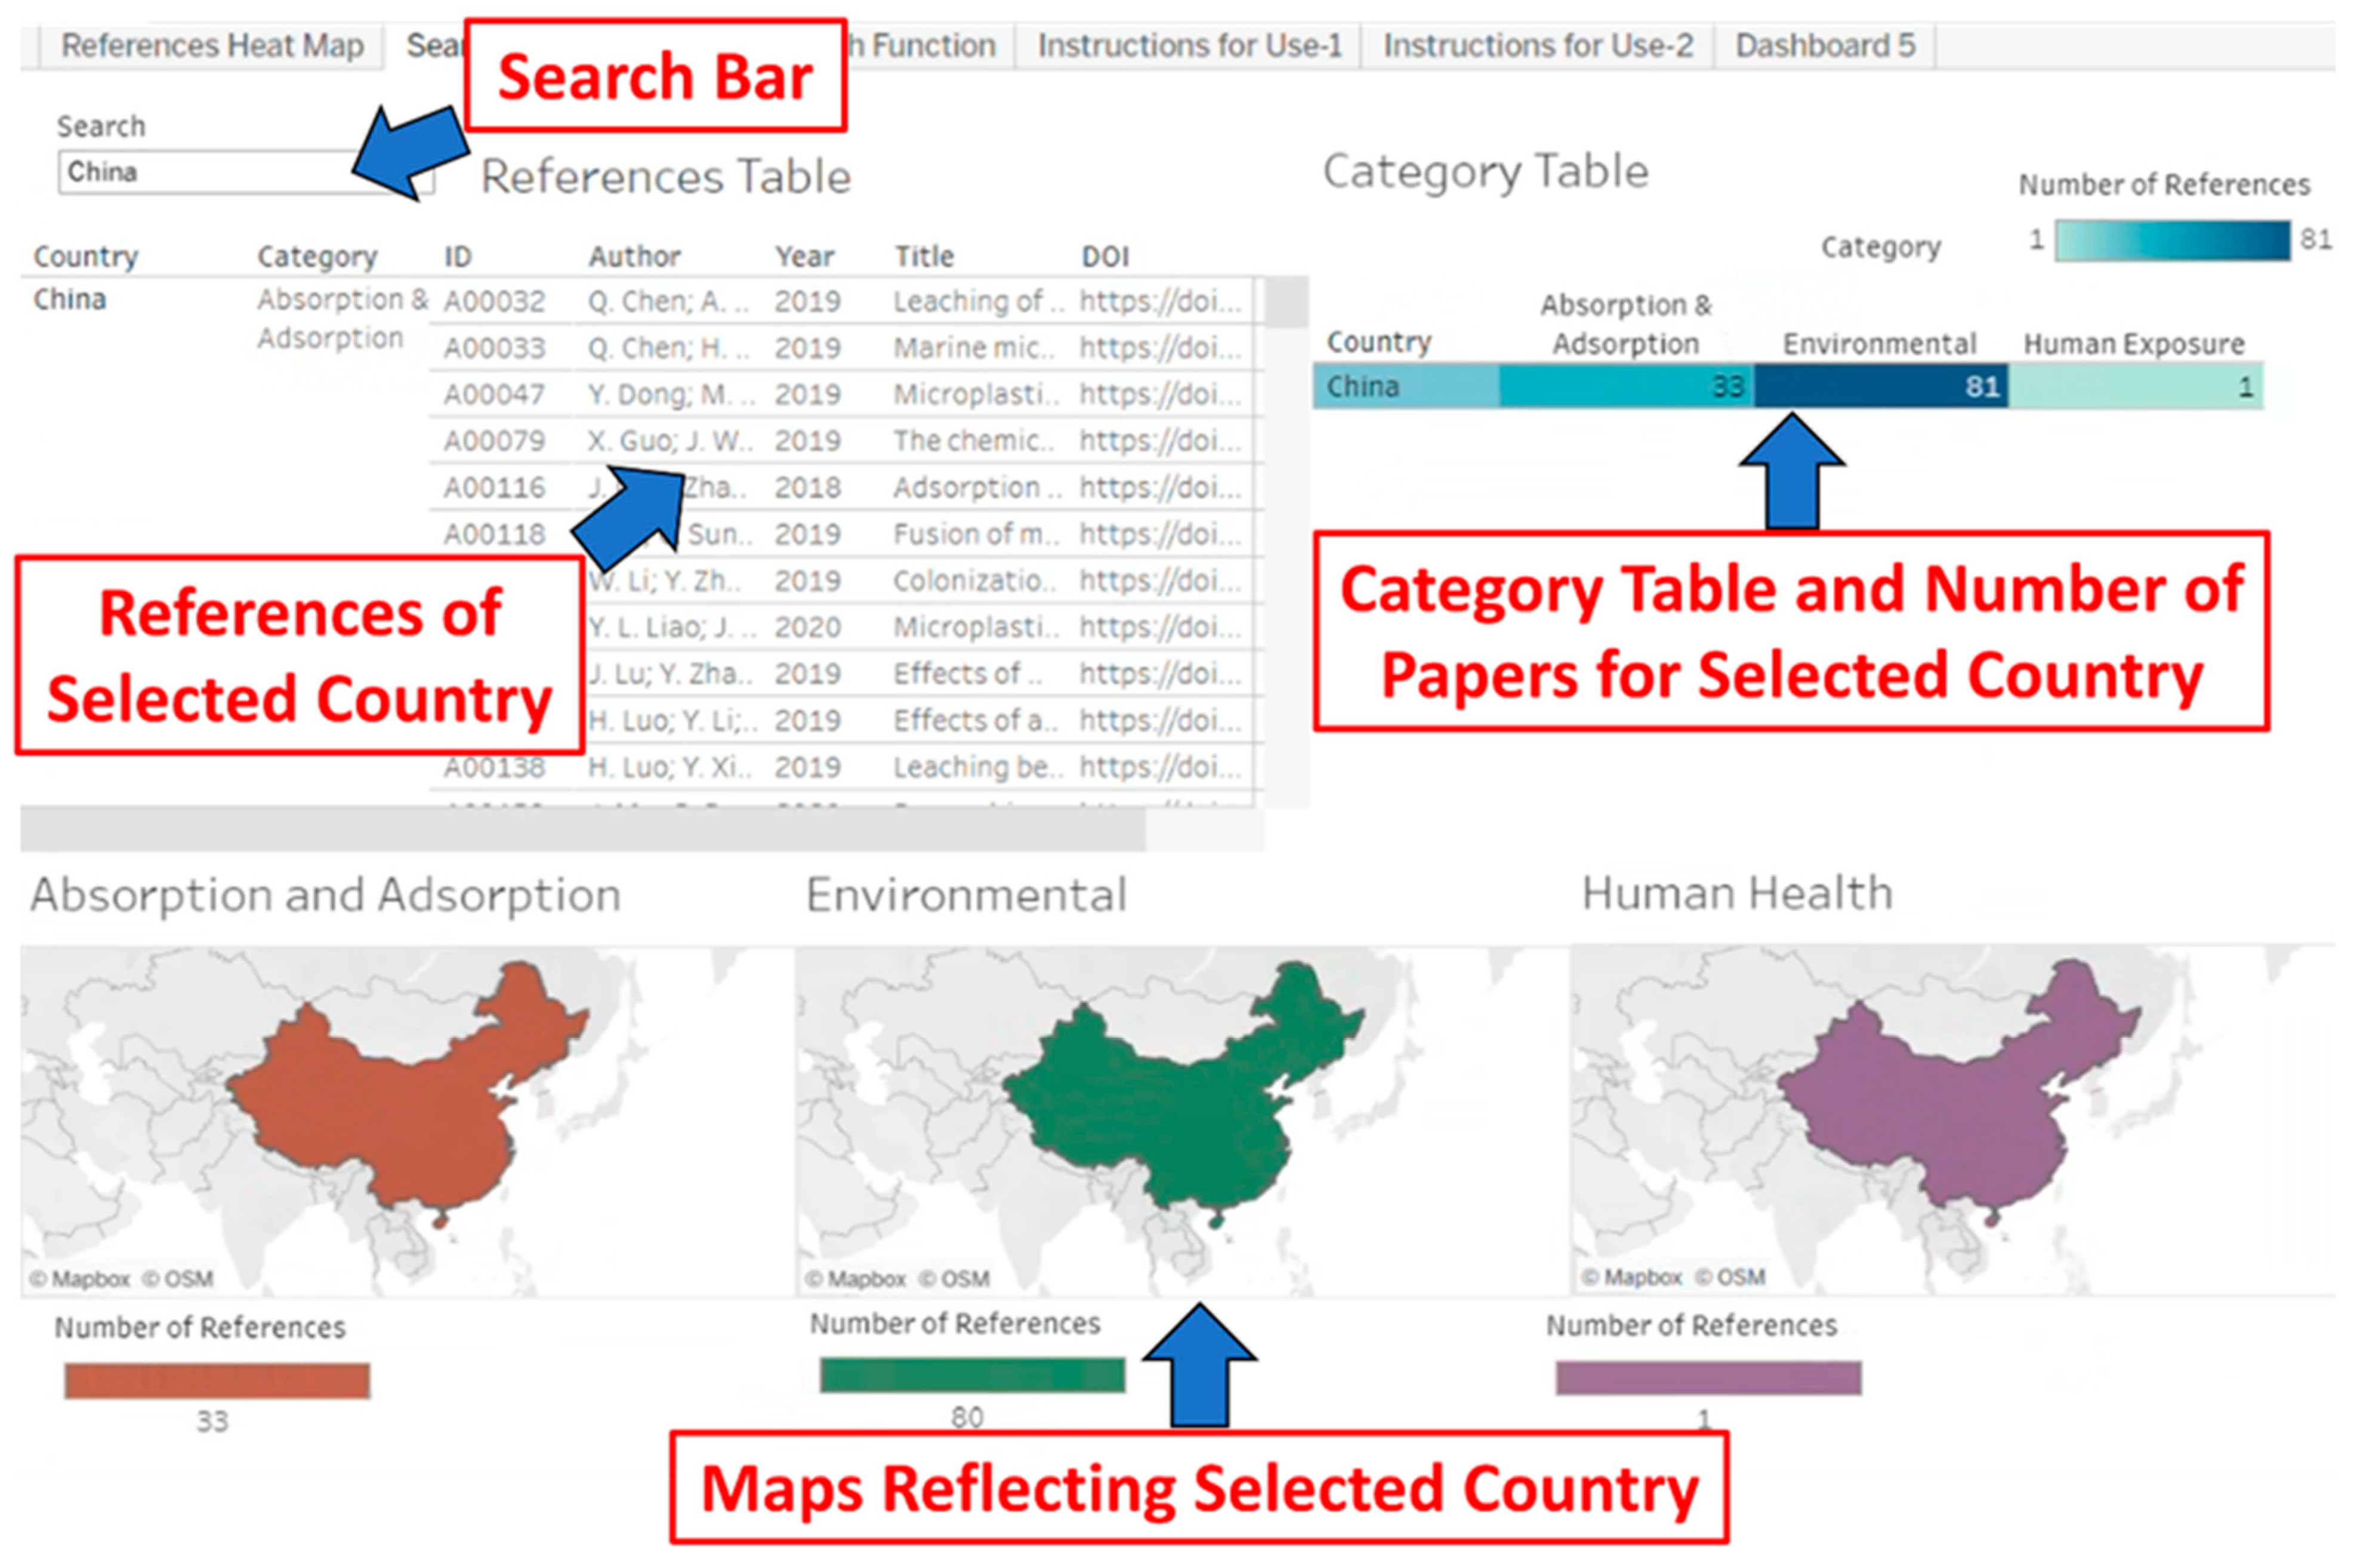Click the Search field containing China

click(x=200, y=172)
